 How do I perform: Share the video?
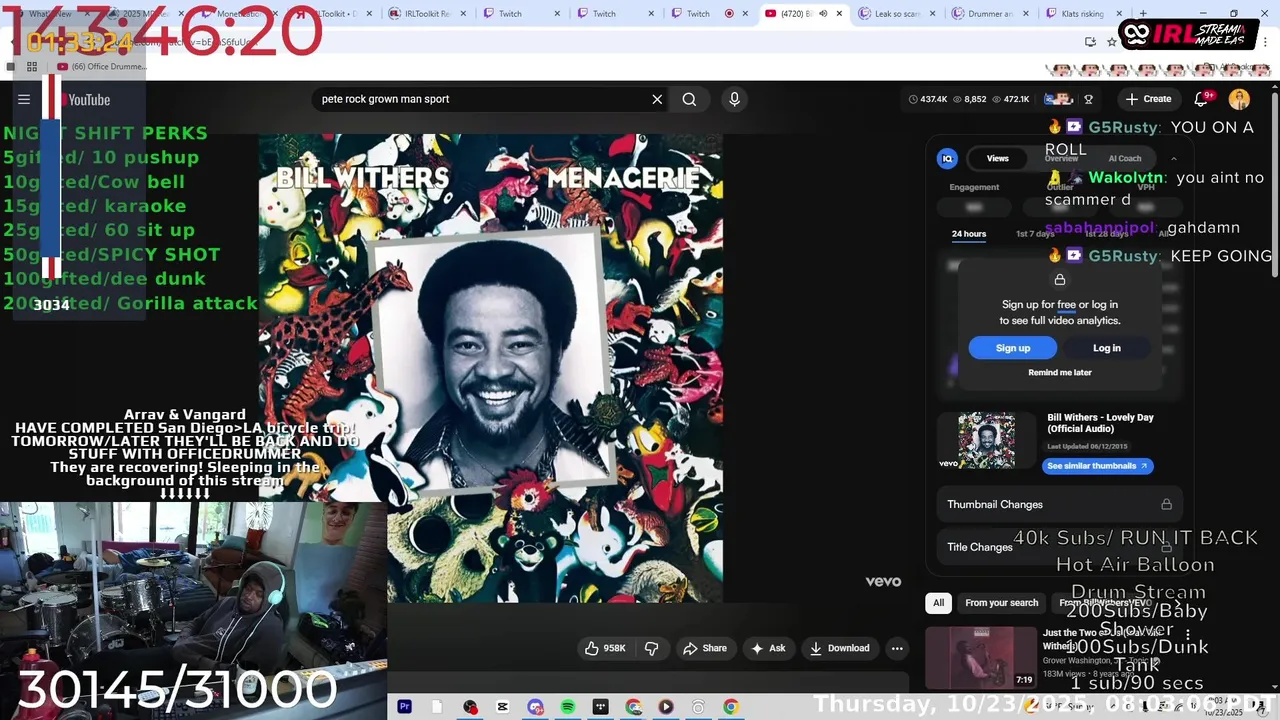pos(705,648)
